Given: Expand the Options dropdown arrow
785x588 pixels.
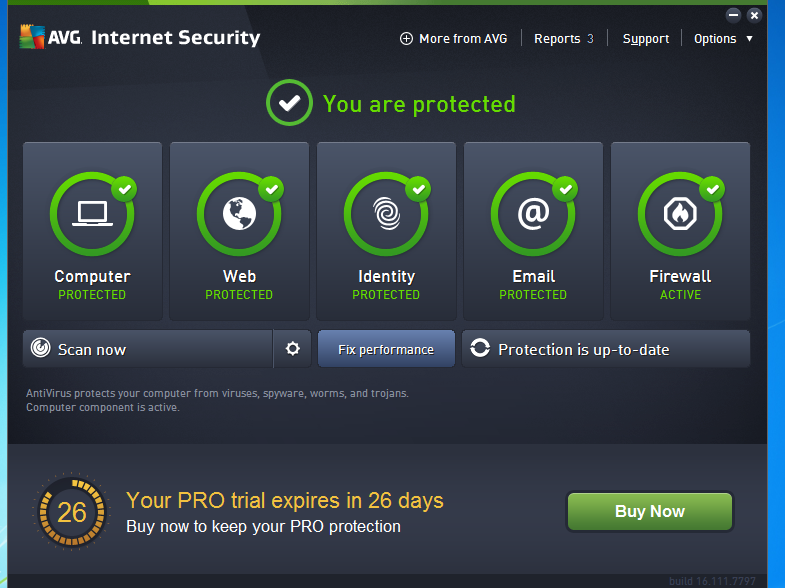Looking at the screenshot, I should pyautogui.click(x=749, y=39).
